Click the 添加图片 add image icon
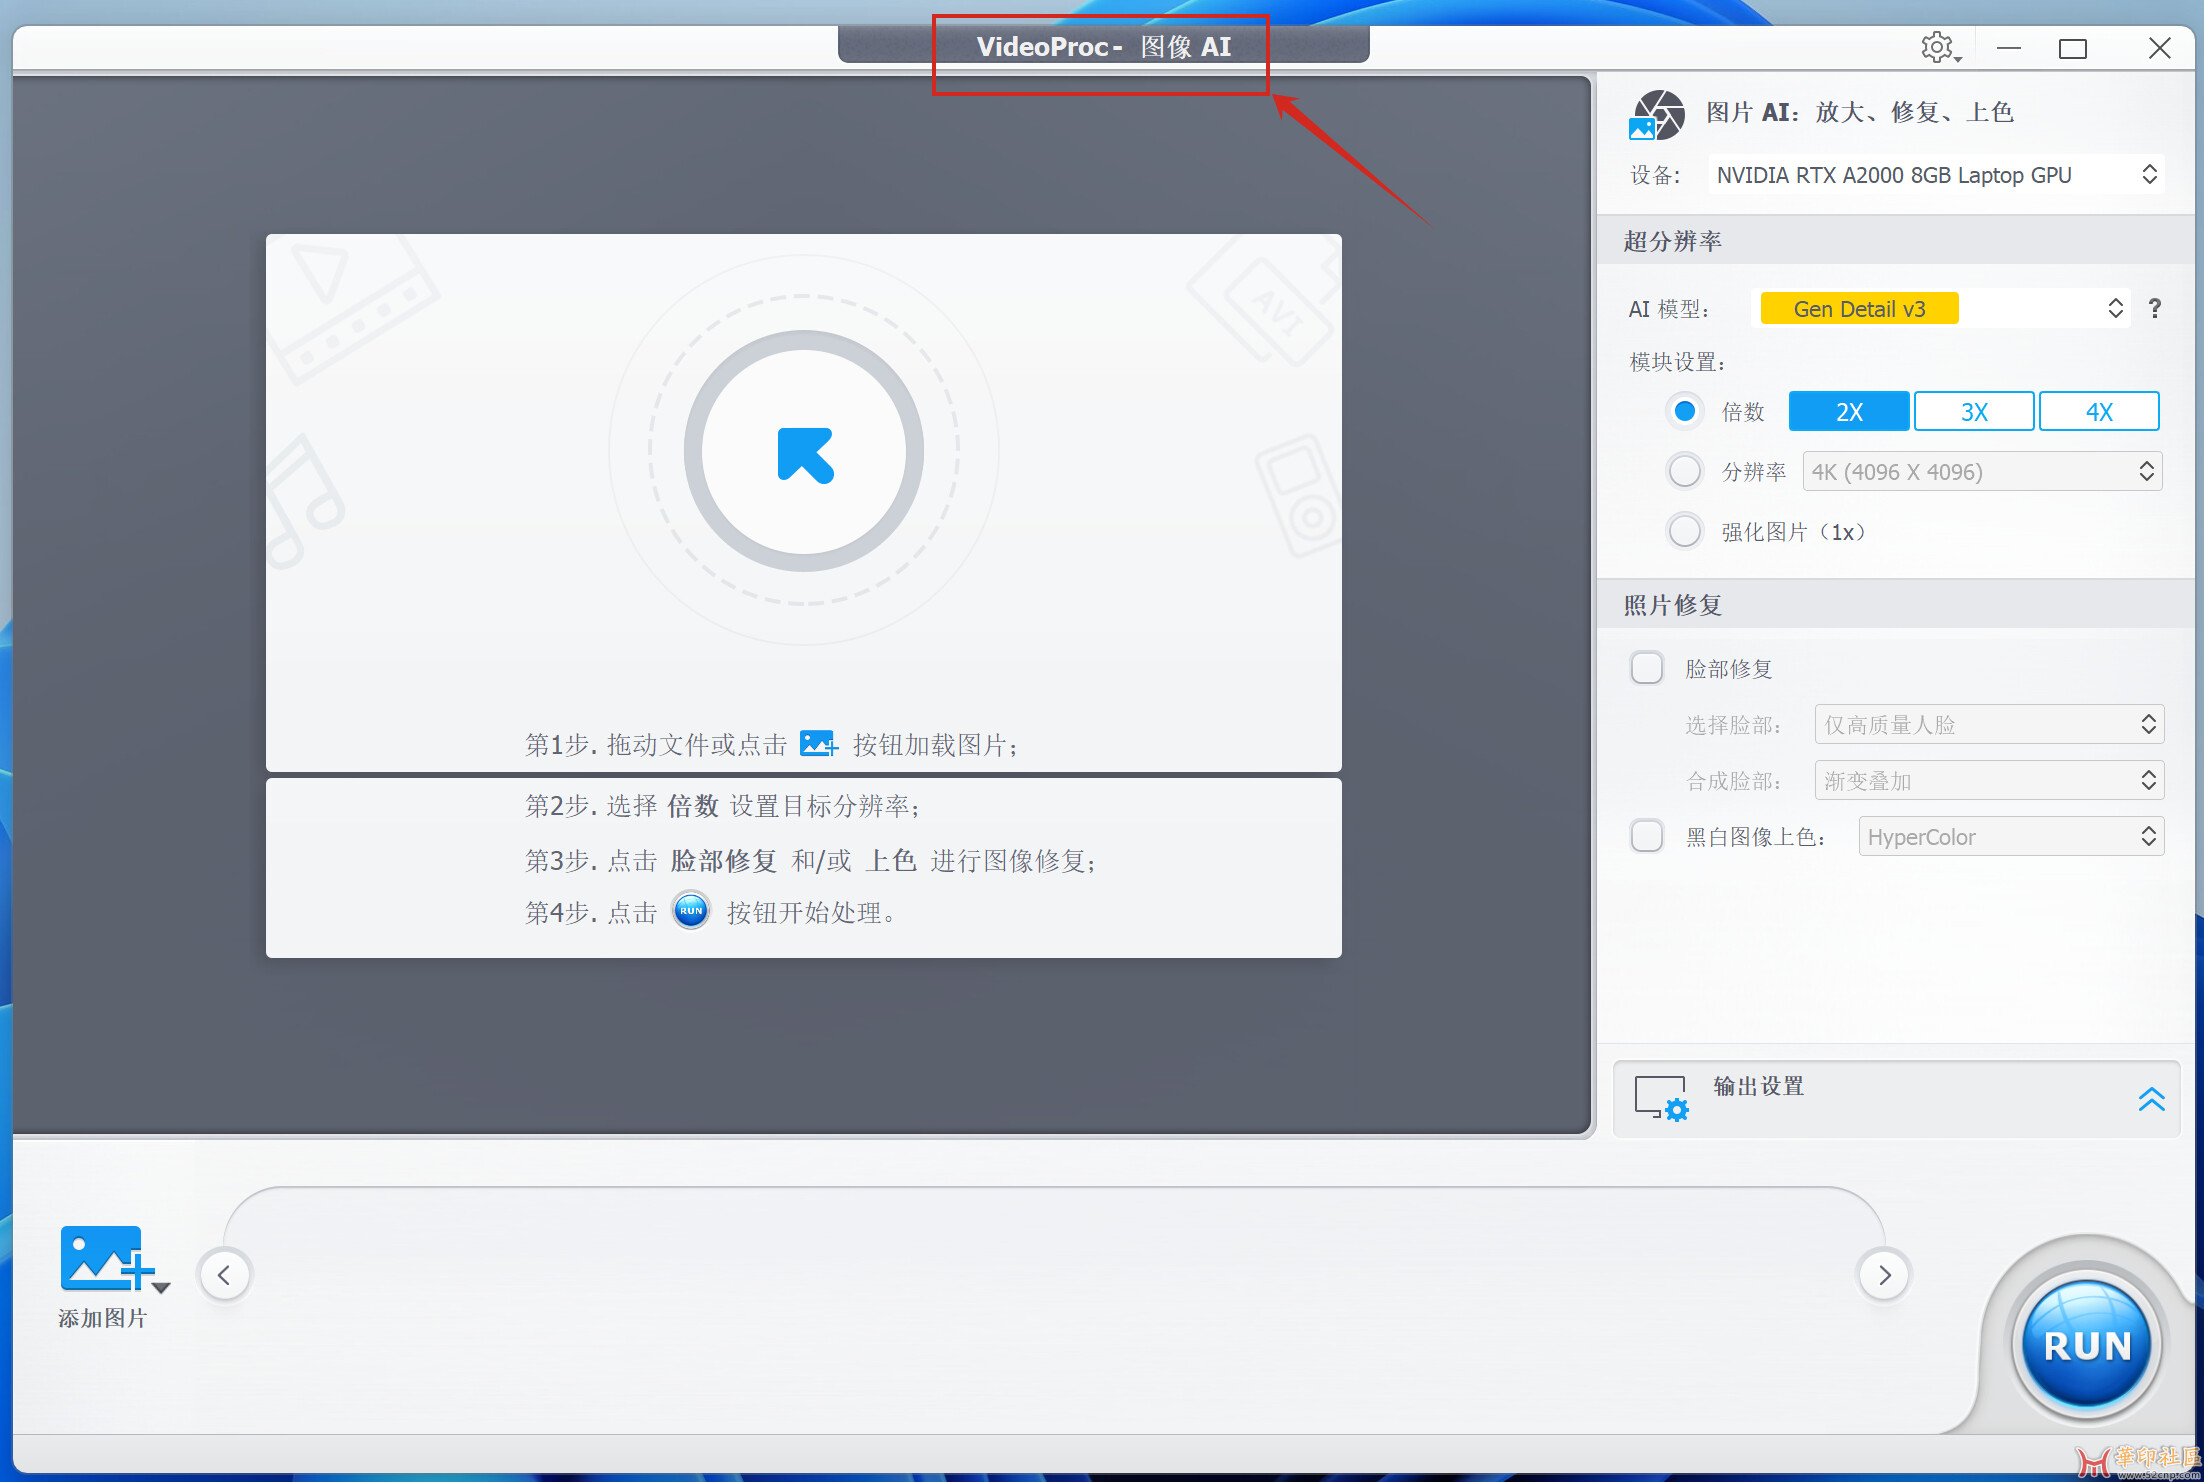 [x=103, y=1259]
